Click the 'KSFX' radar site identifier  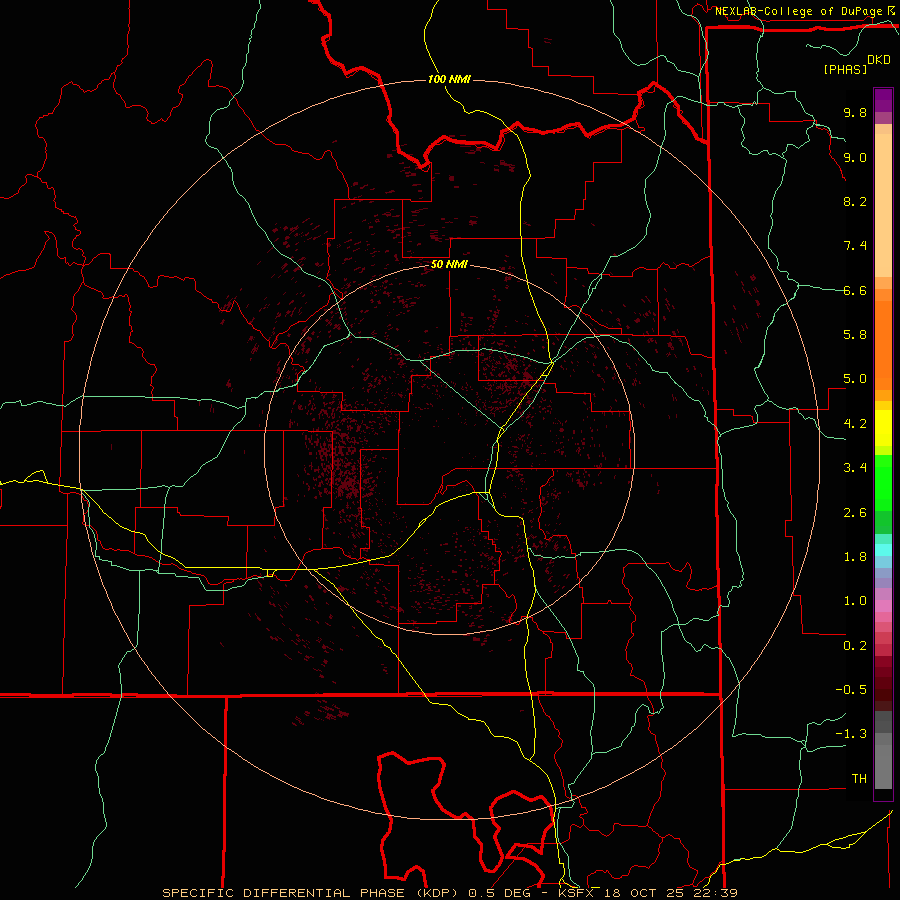coord(576,893)
